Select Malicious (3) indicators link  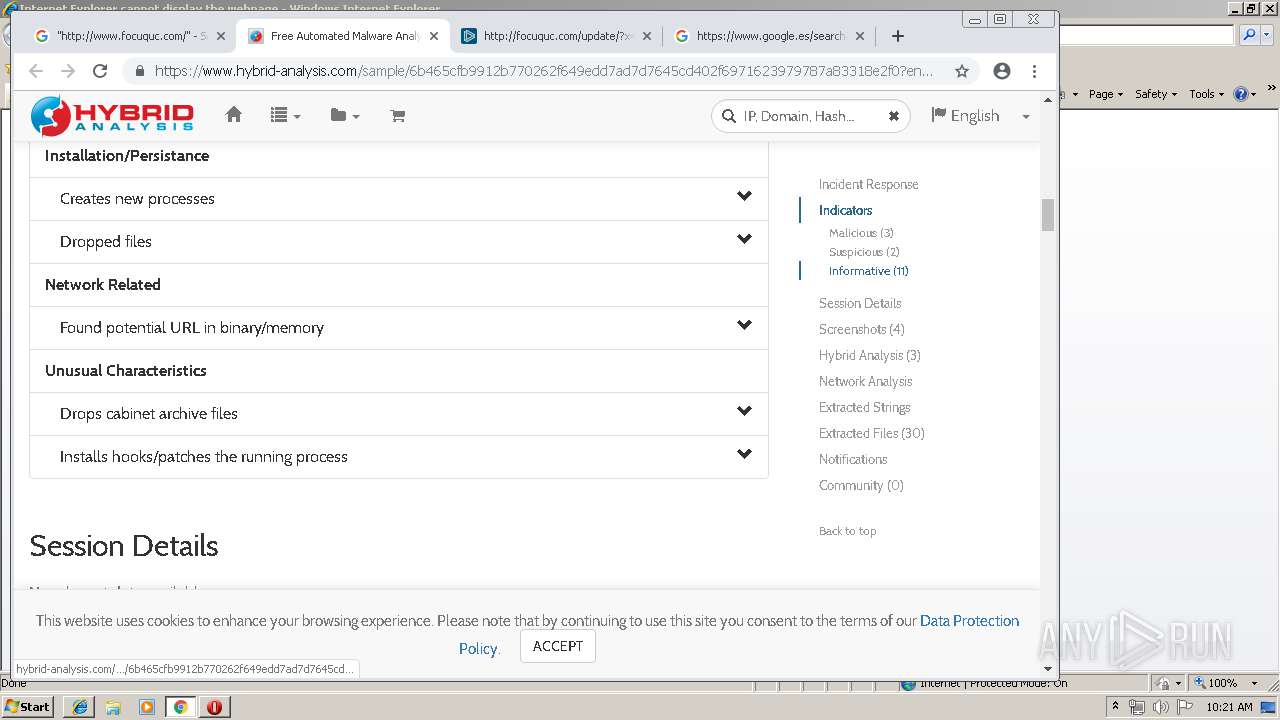coord(861,233)
